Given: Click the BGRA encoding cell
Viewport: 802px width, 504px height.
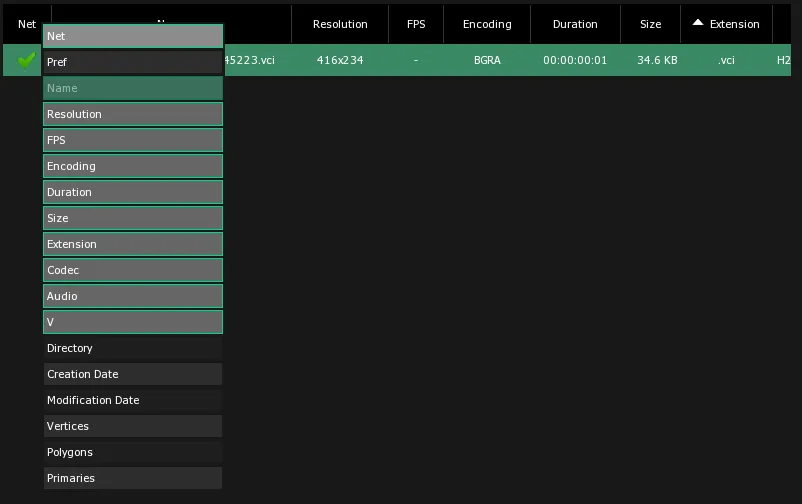Looking at the screenshot, I should click(x=487, y=60).
